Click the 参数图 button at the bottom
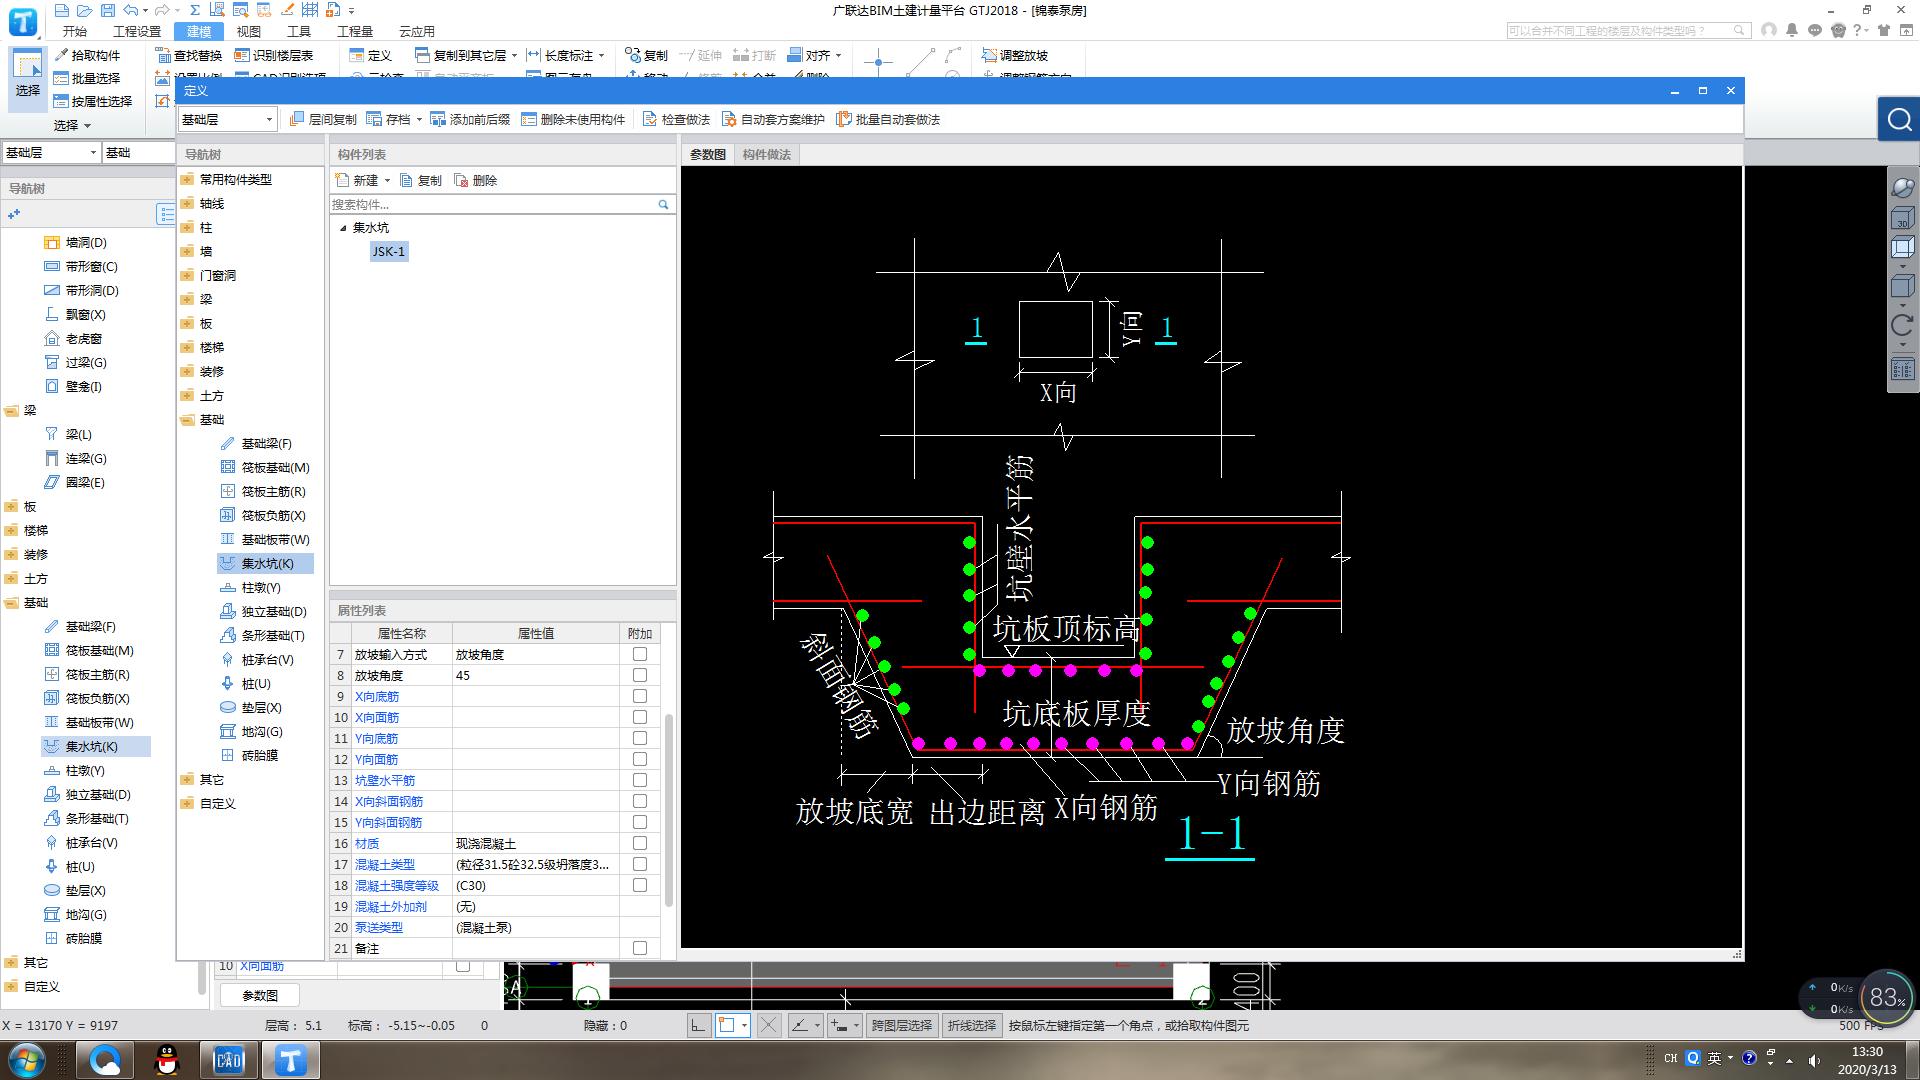The image size is (1920, 1080). pyautogui.click(x=260, y=995)
